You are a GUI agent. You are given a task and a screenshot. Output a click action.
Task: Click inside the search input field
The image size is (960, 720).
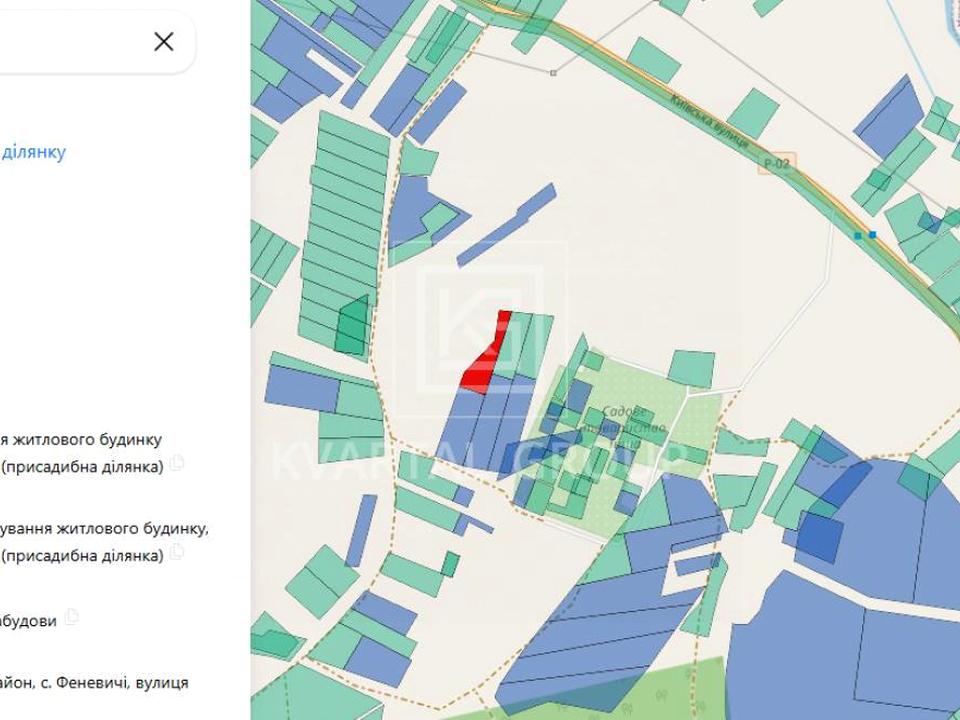click(x=70, y=41)
